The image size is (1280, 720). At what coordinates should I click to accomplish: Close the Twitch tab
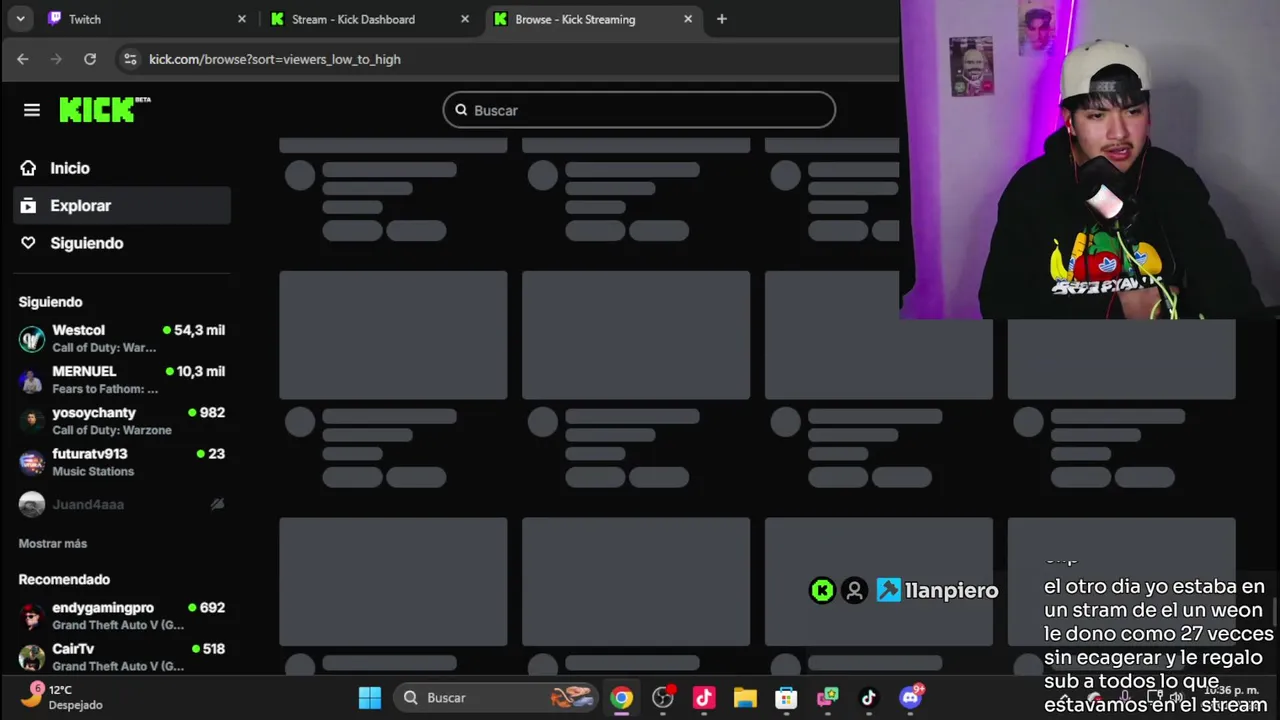pyautogui.click(x=242, y=19)
